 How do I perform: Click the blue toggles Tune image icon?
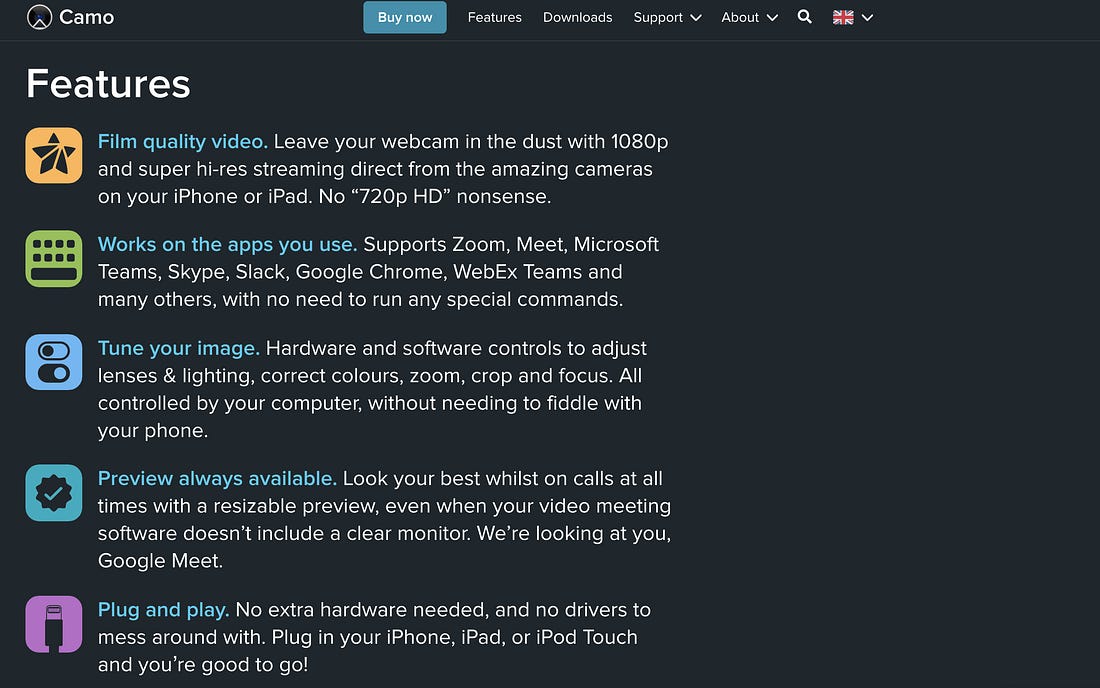[x=54, y=362]
